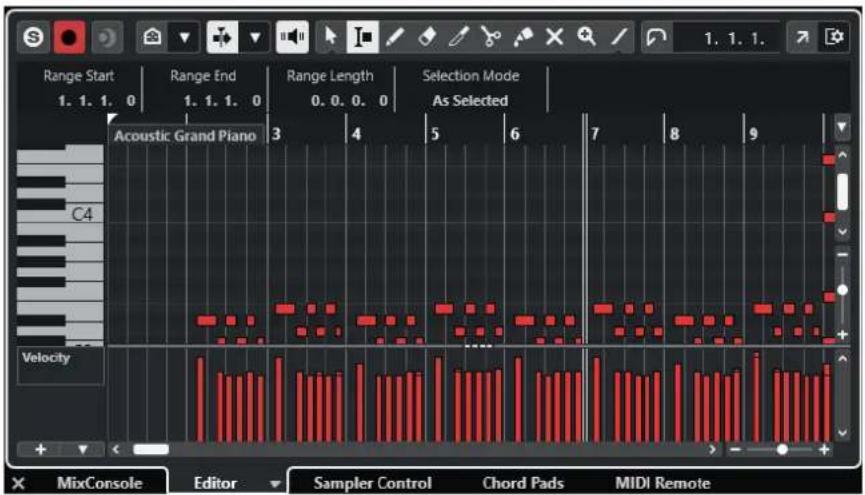The image size is (865, 495).
Task: Select the Zoom magnifier tool
Action: click(586, 38)
